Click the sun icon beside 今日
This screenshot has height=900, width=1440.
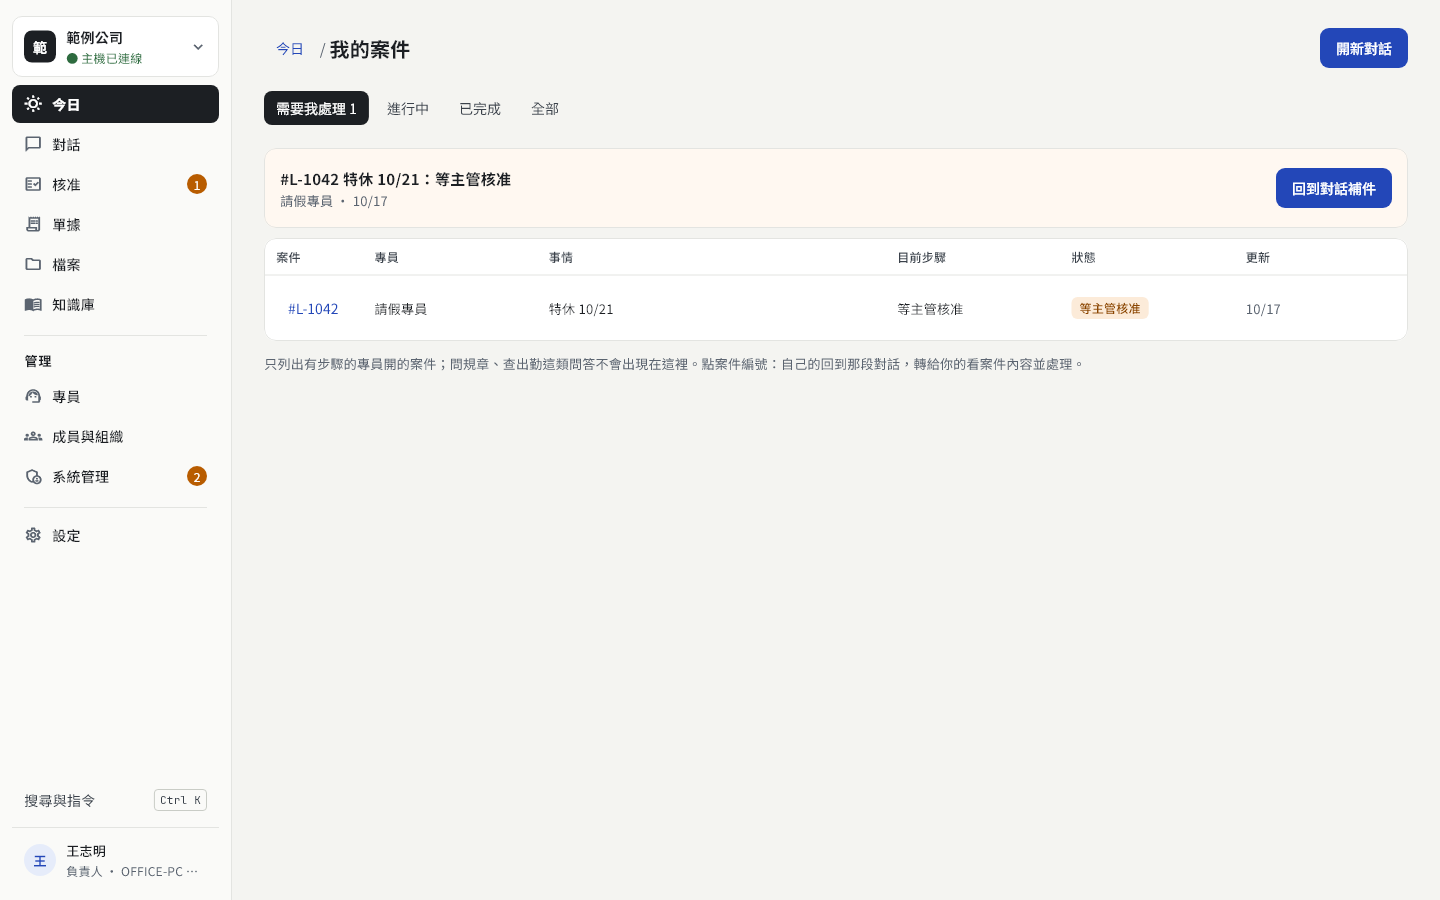[x=33, y=104]
